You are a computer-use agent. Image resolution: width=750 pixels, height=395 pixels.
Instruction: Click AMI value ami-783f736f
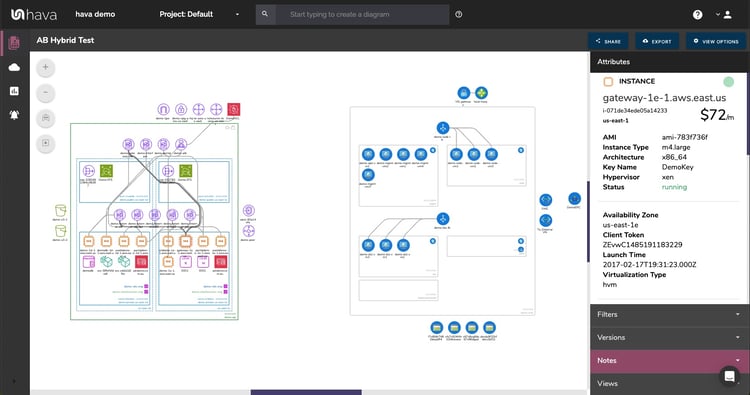pyautogui.click(x=684, y=137)
